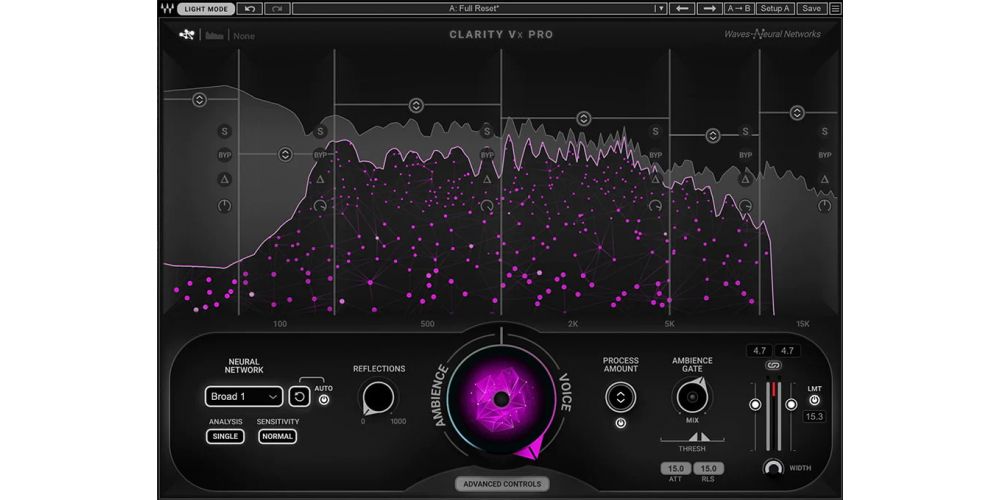Click the ATT 15.0 value field

coord(675,468)
